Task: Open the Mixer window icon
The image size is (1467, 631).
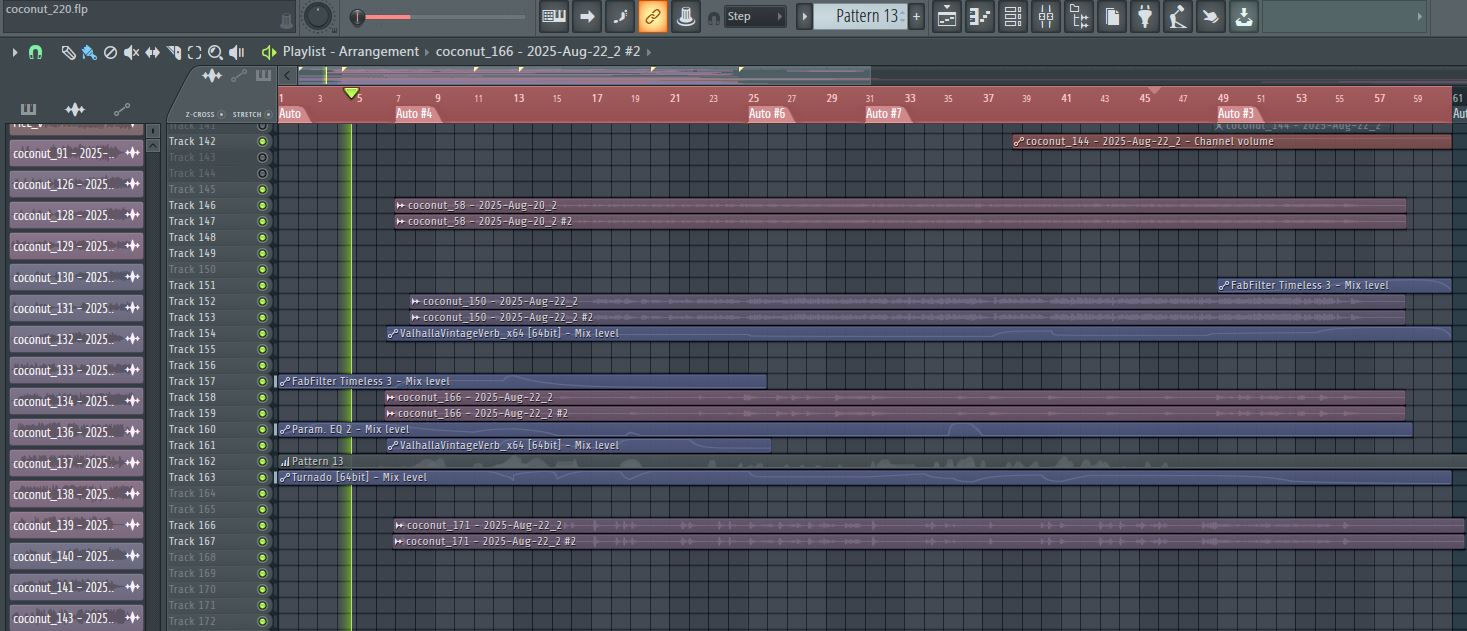Action: coord(1045,16)
